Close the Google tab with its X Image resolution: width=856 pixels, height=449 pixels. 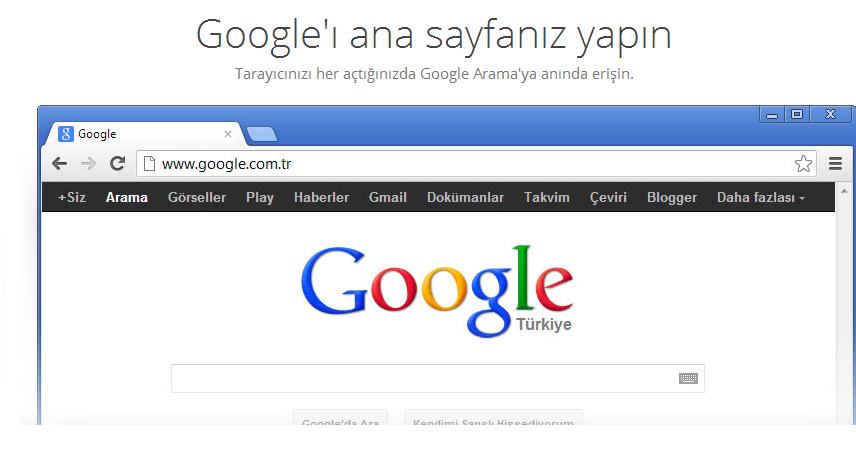(x=228, y=134)
